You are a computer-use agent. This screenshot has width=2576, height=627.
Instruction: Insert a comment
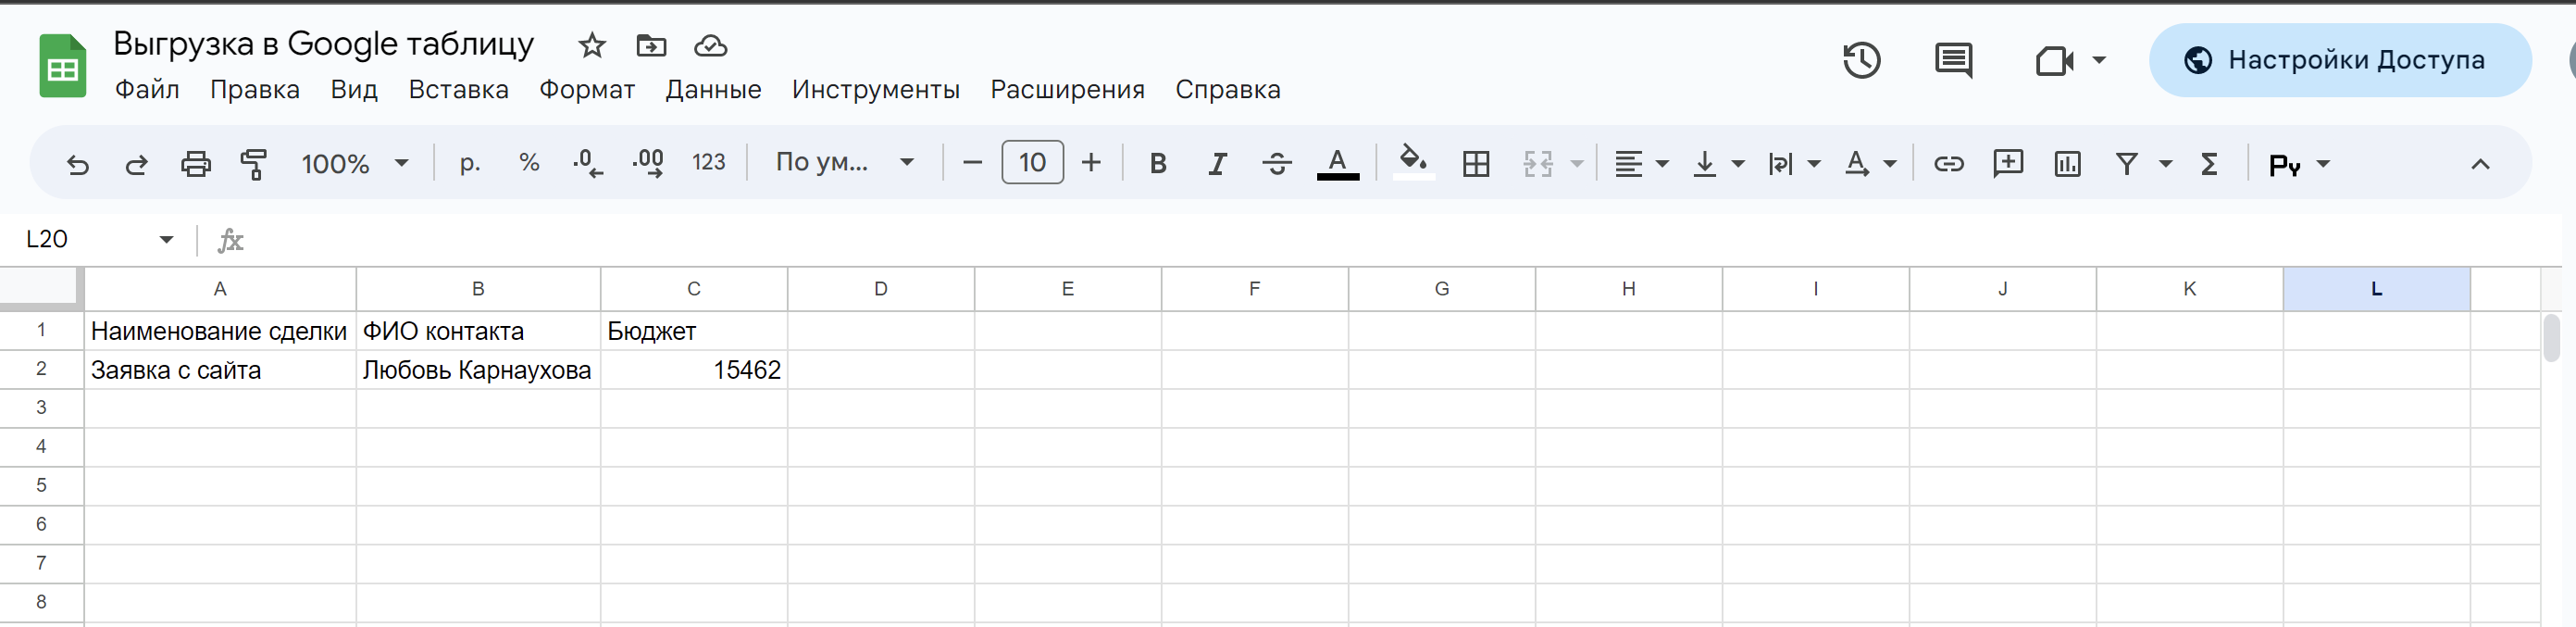[x=2008, y=163]
